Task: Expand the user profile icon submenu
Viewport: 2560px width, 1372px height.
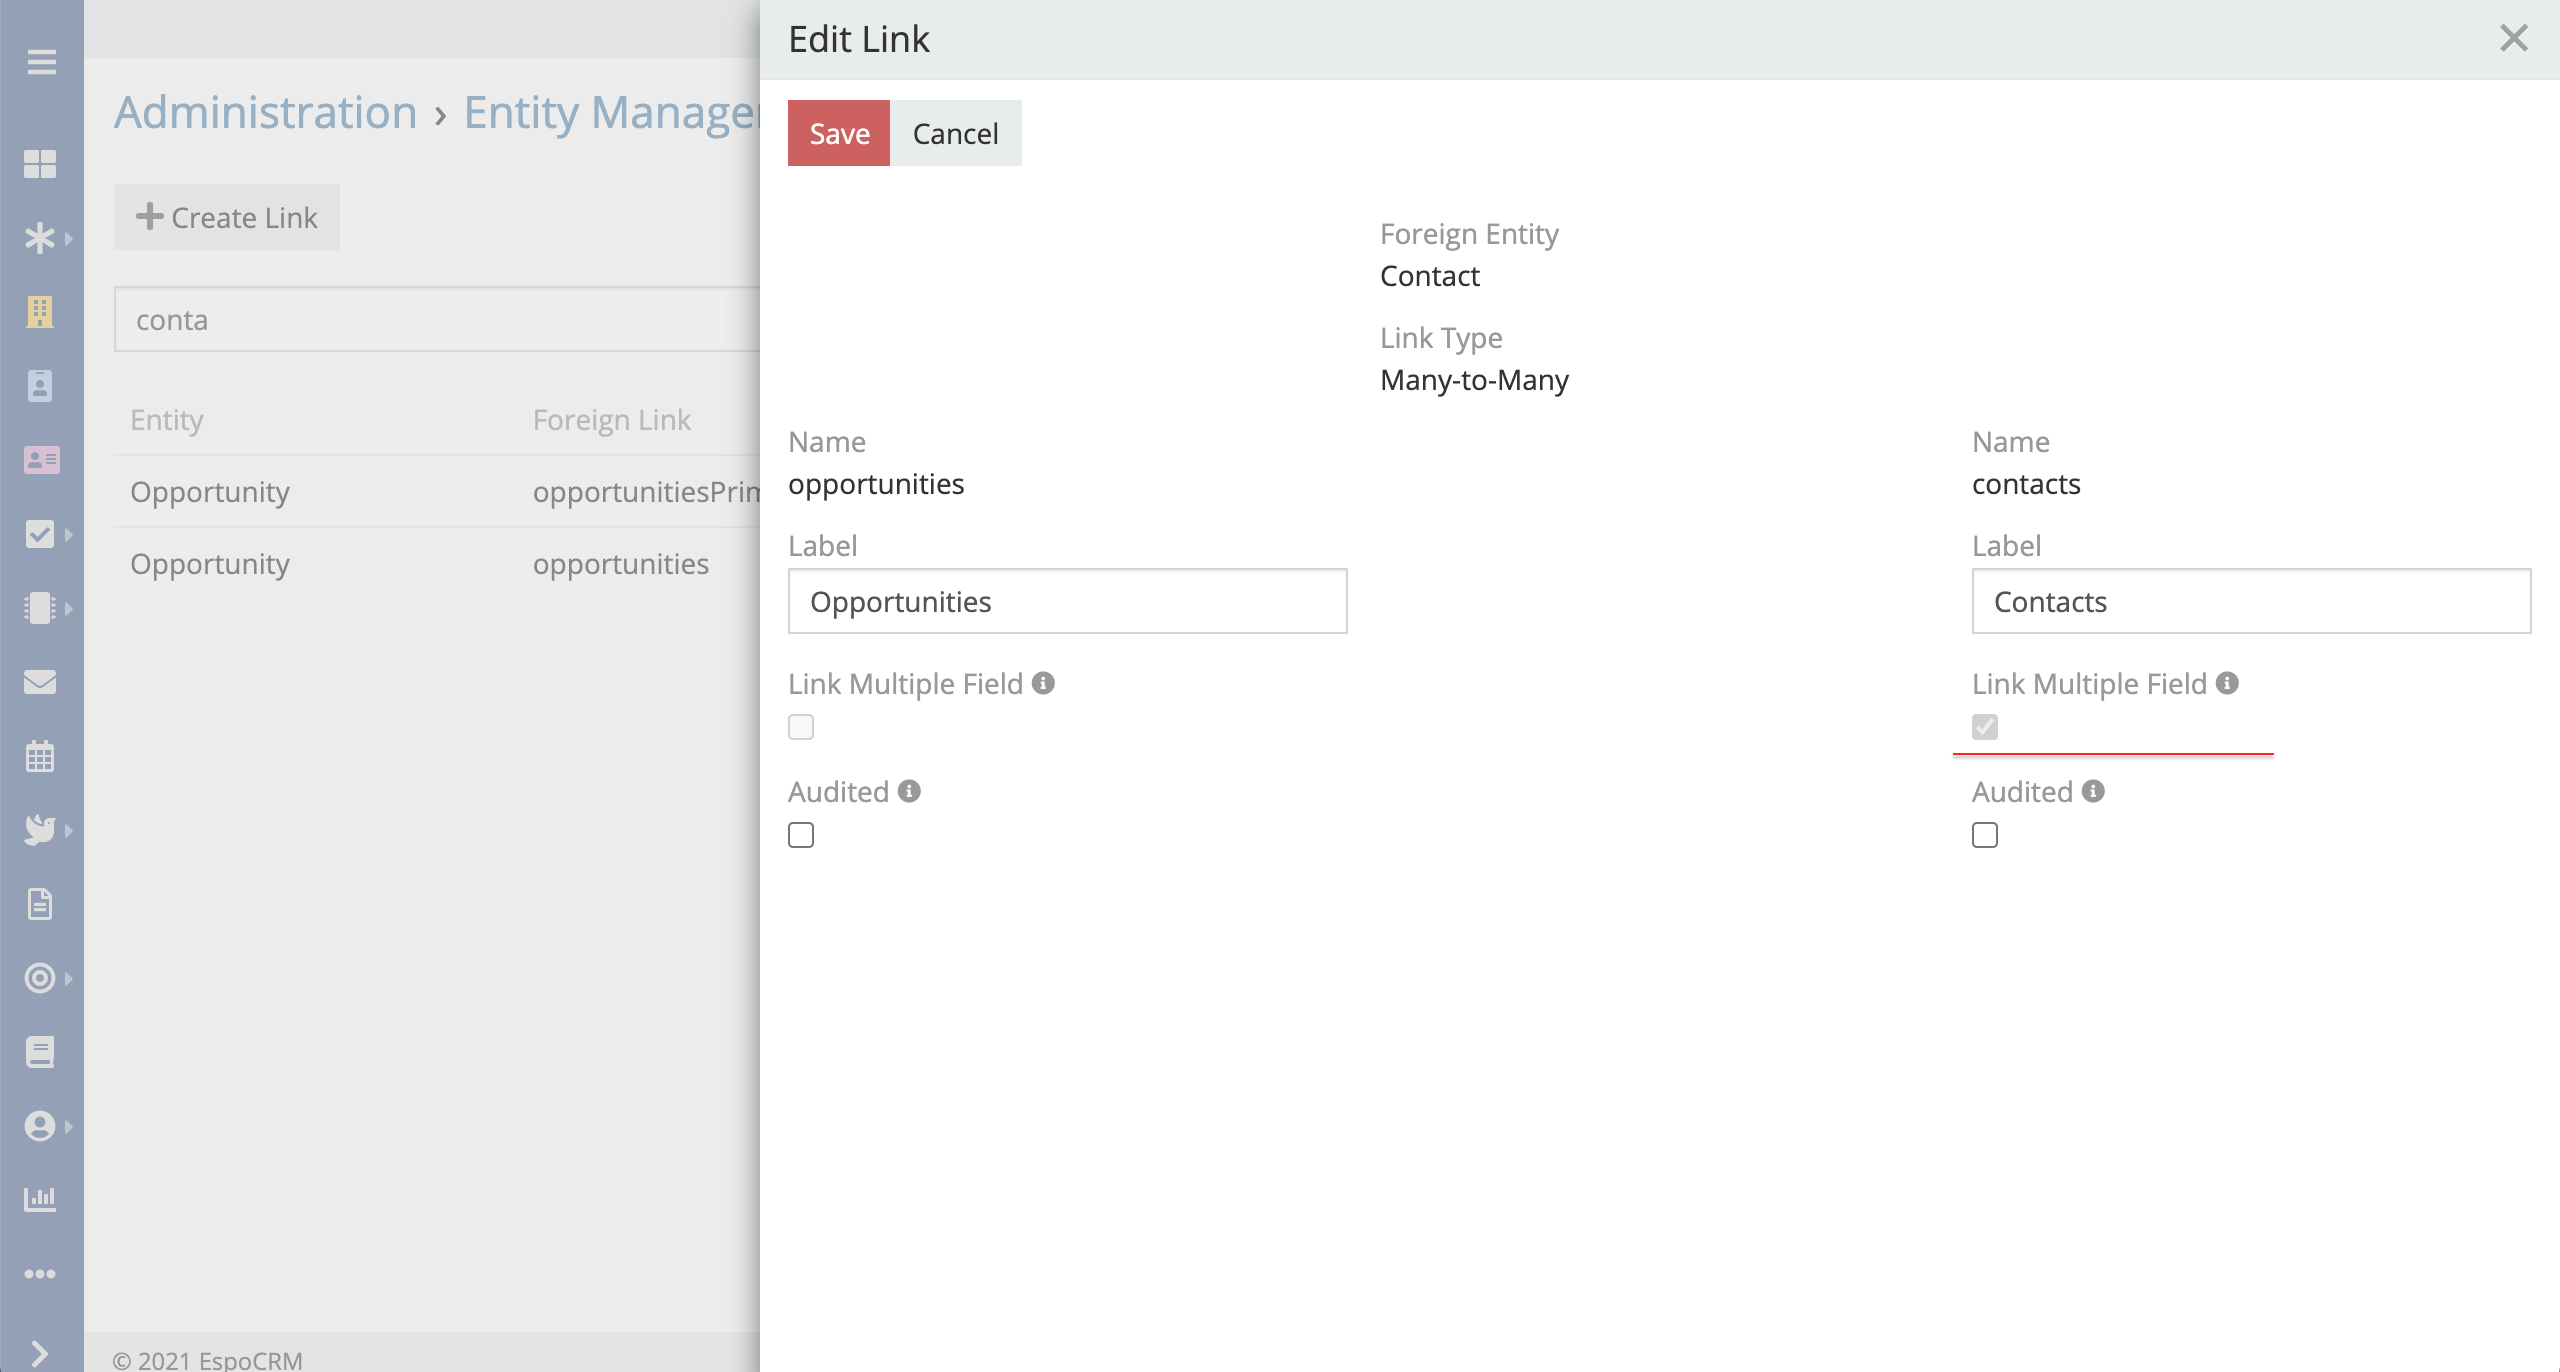Action: click(69, 1126)
